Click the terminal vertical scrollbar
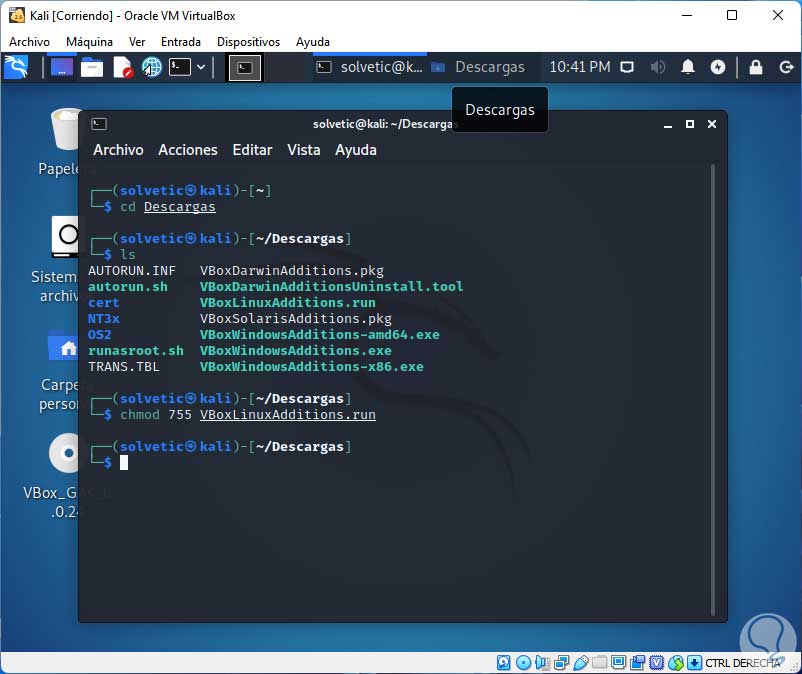The width and height of the screenshot is (802, 674). pos(712,390)
